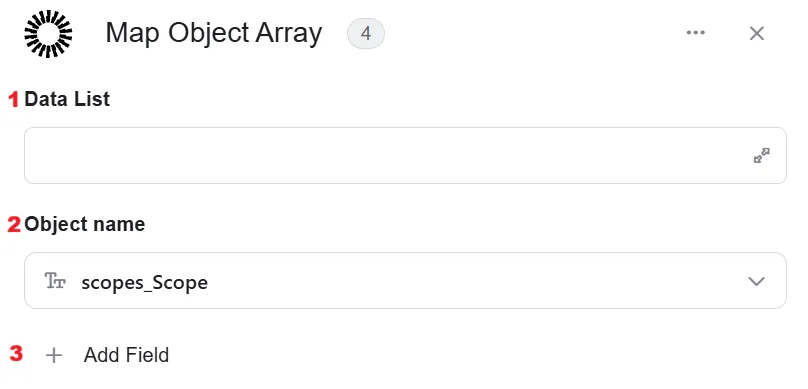Viewport: 808px width, 389px height.
Task: Click the Object name label
Action: pos(85,224)
